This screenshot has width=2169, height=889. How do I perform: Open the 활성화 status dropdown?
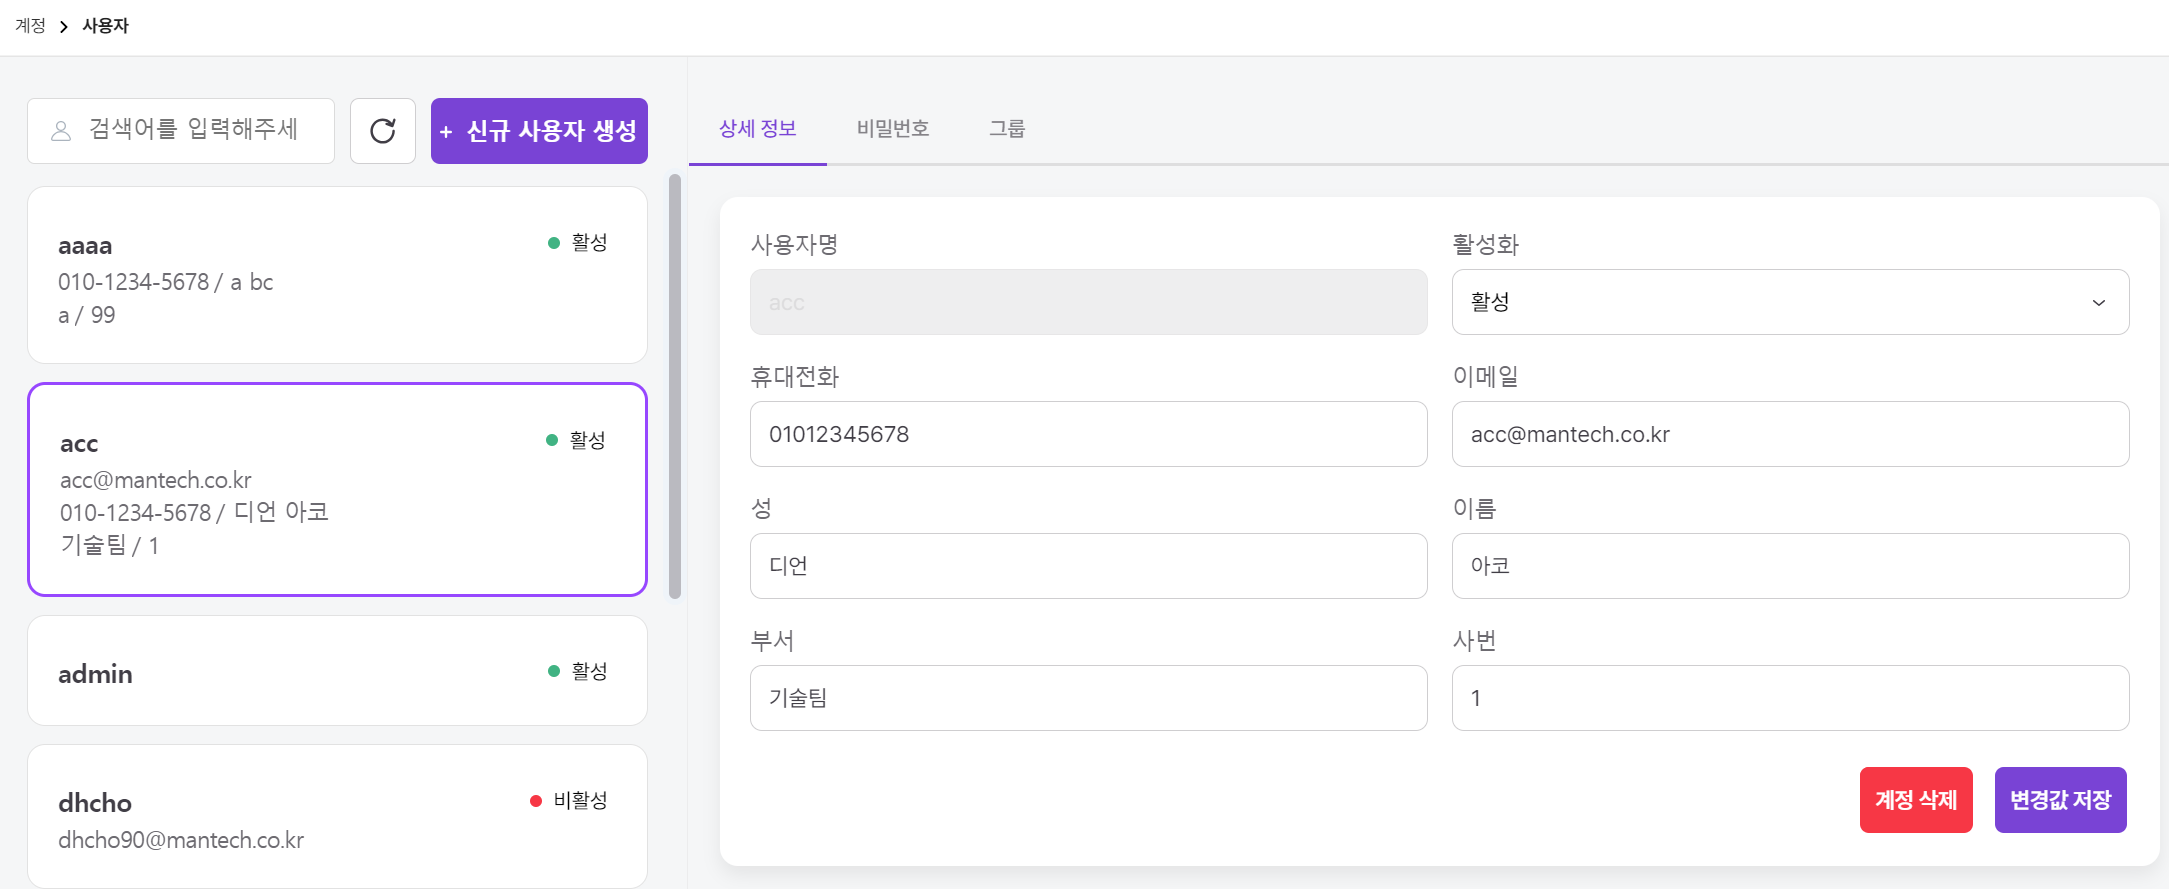[x=1790, y=302]
